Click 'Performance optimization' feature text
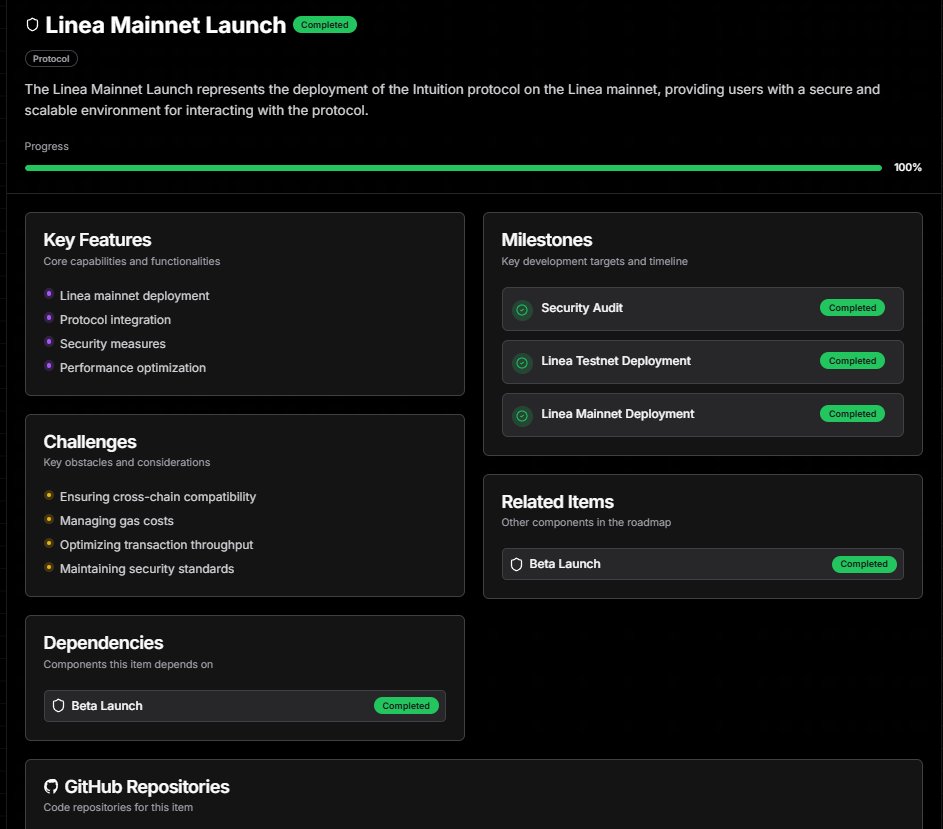This screenshot has width=943, height=829. click(133, 368)
